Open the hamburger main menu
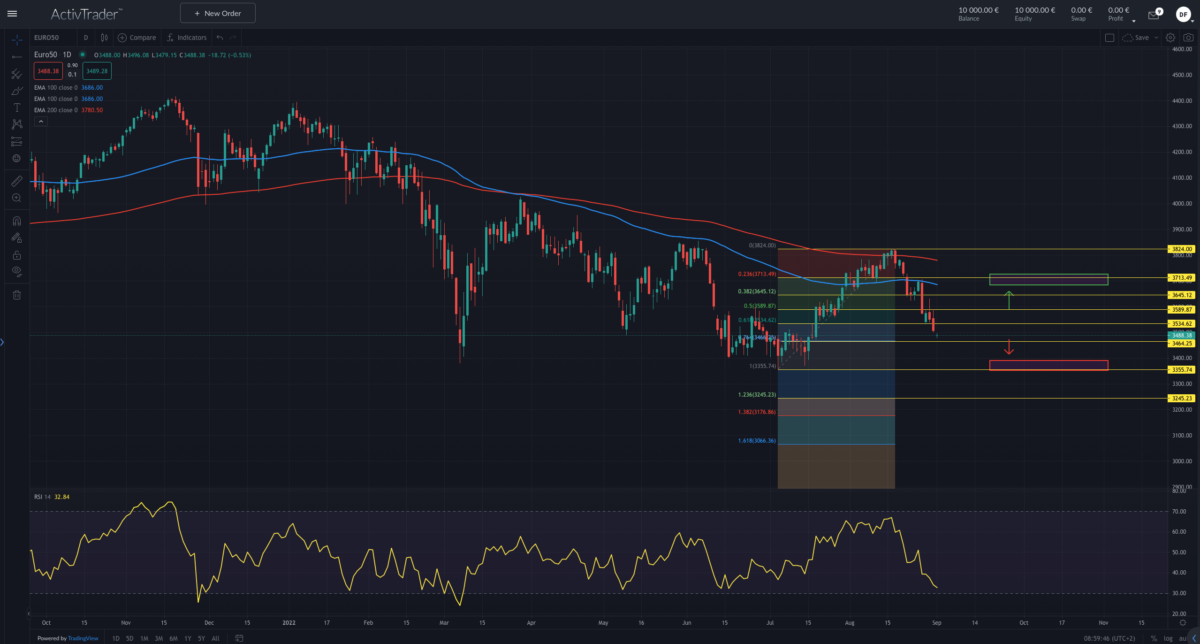The height and width of the screenshot is (644, 1200). point(12,13)
